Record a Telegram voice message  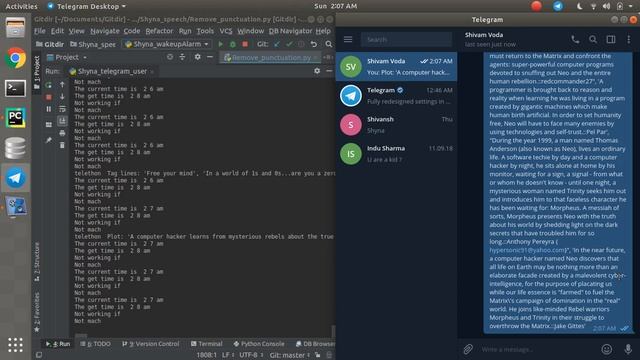(628, 349)
